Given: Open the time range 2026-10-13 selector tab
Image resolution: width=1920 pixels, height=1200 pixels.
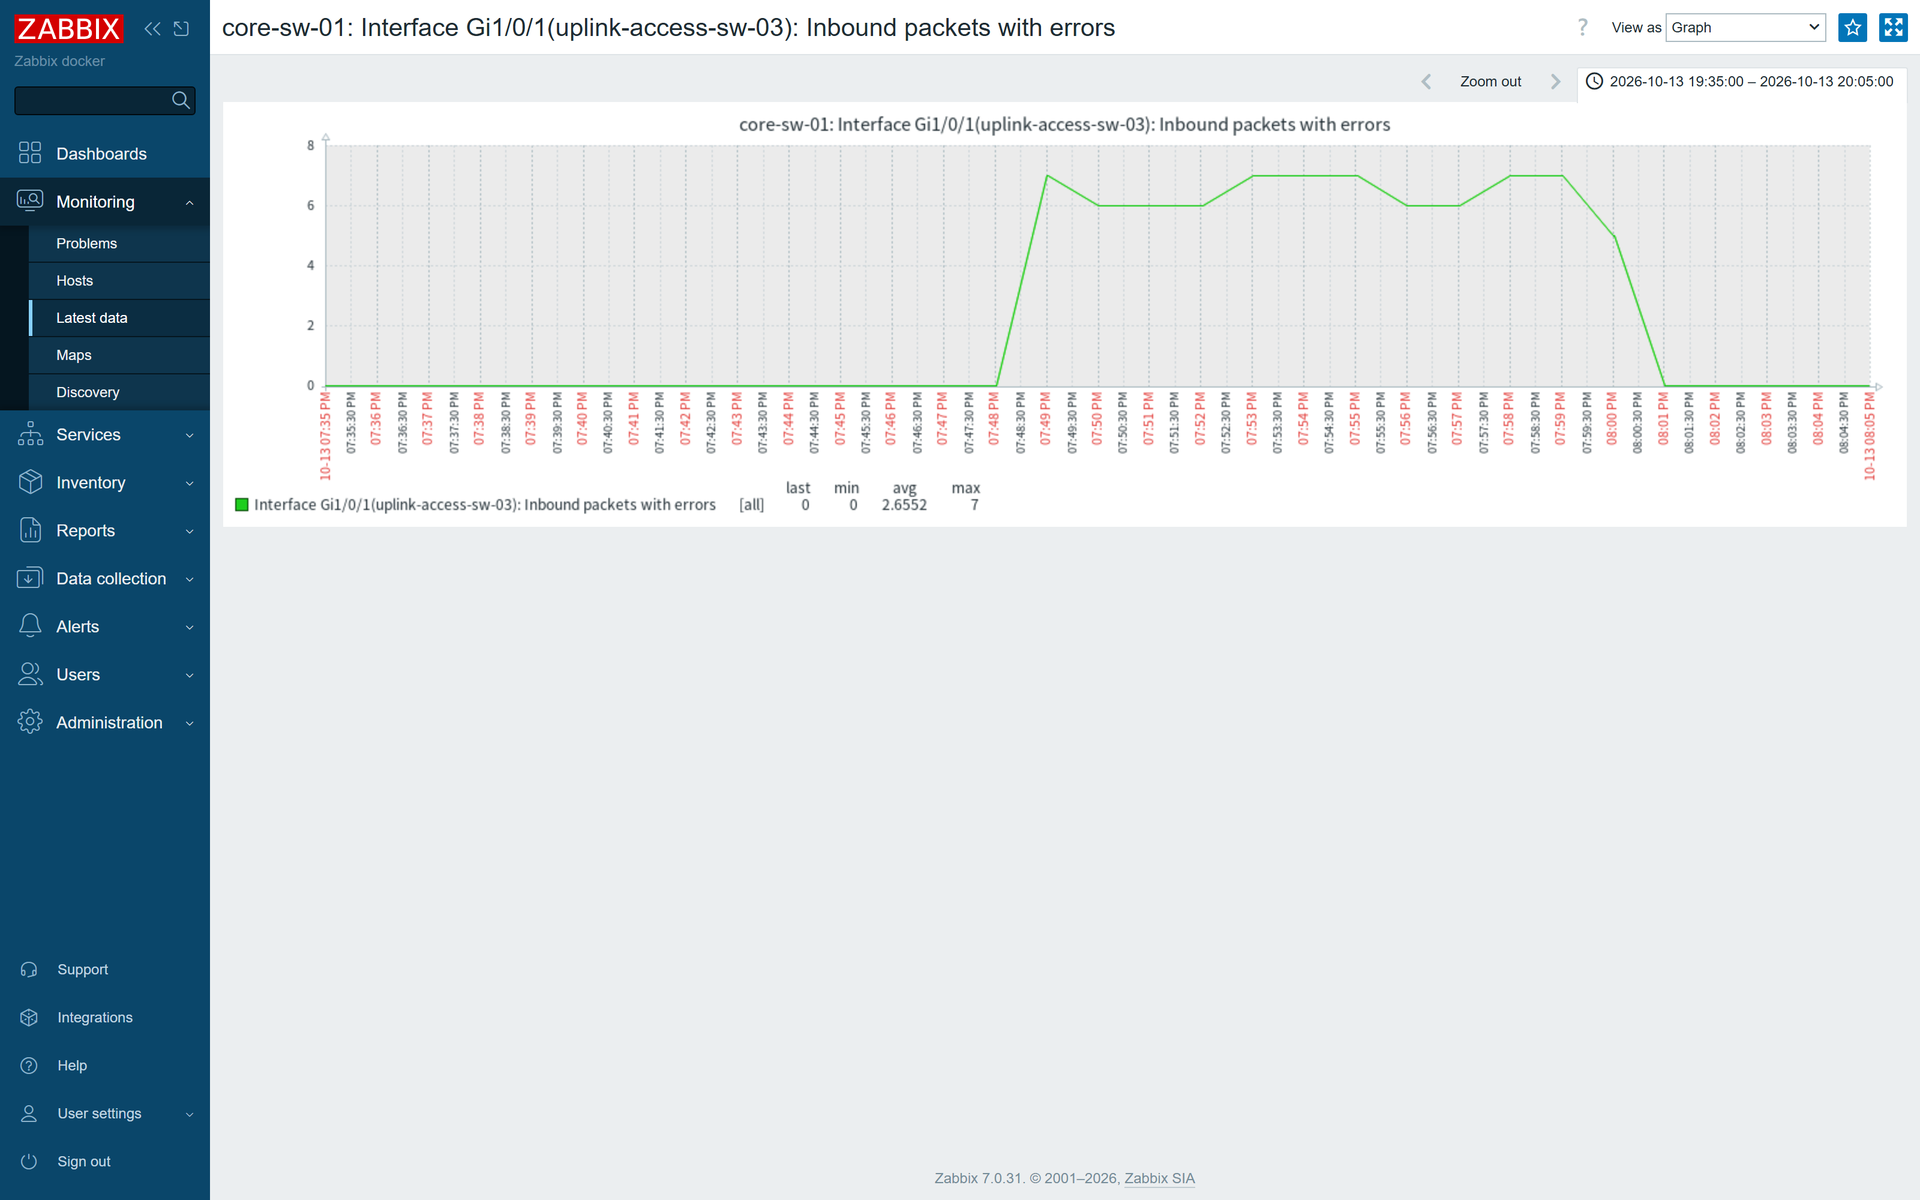Looking at the screenshot, I should click(x=1742, y=82).
